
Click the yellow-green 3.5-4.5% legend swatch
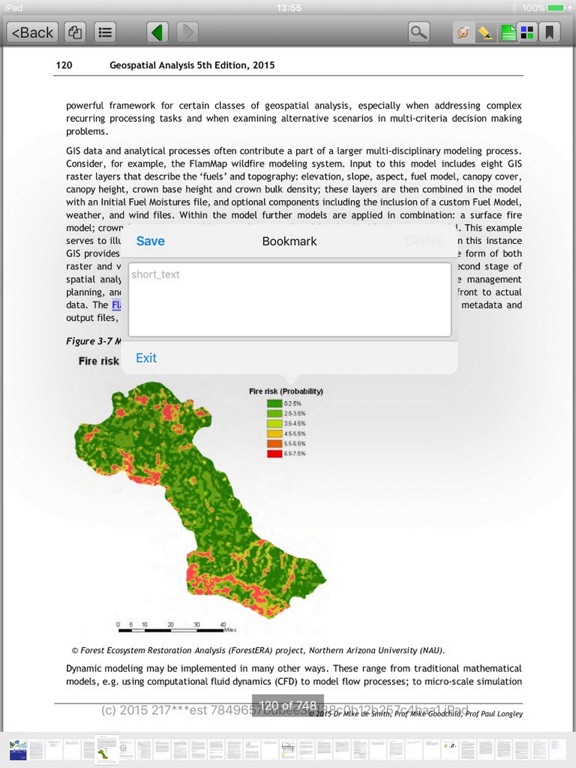pyautogui.click(x=274, y=424)
